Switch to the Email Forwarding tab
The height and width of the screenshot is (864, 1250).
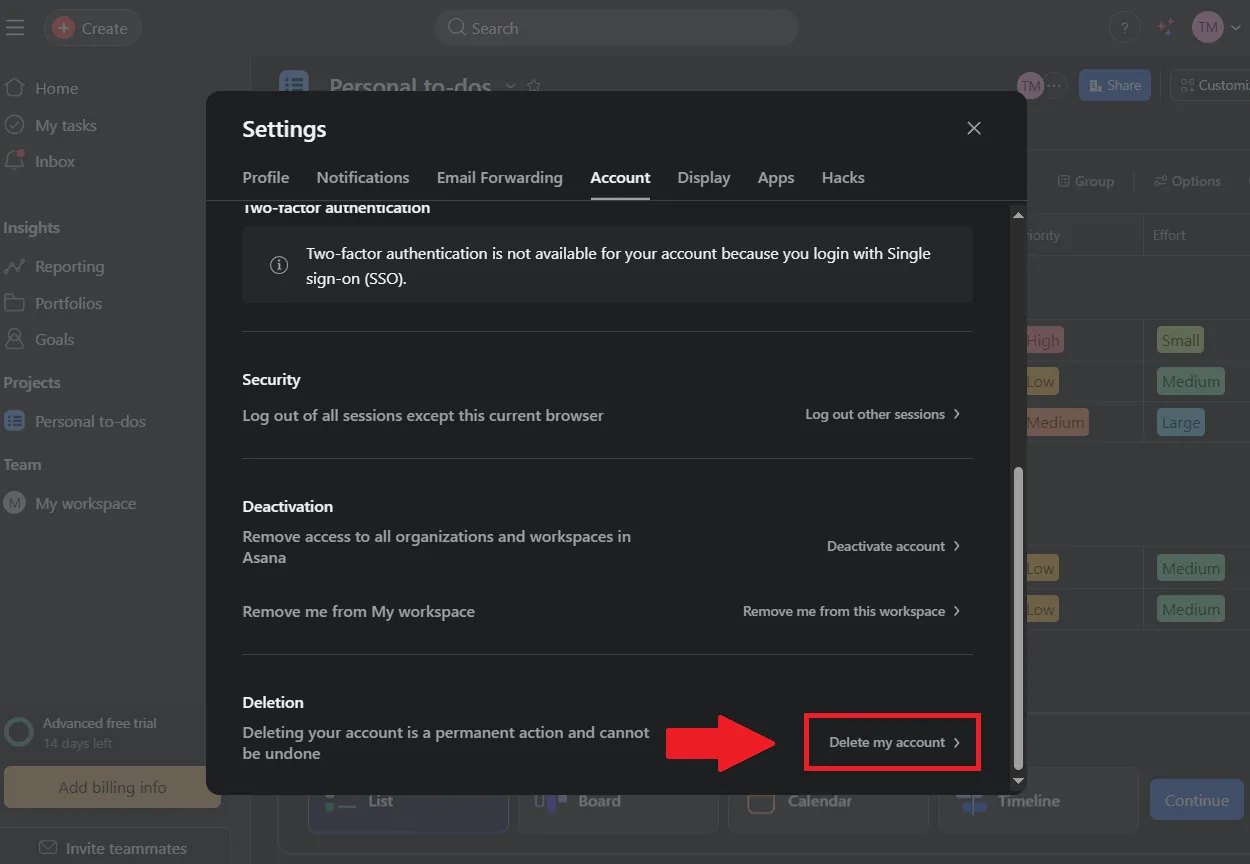(x=500, y=177)
